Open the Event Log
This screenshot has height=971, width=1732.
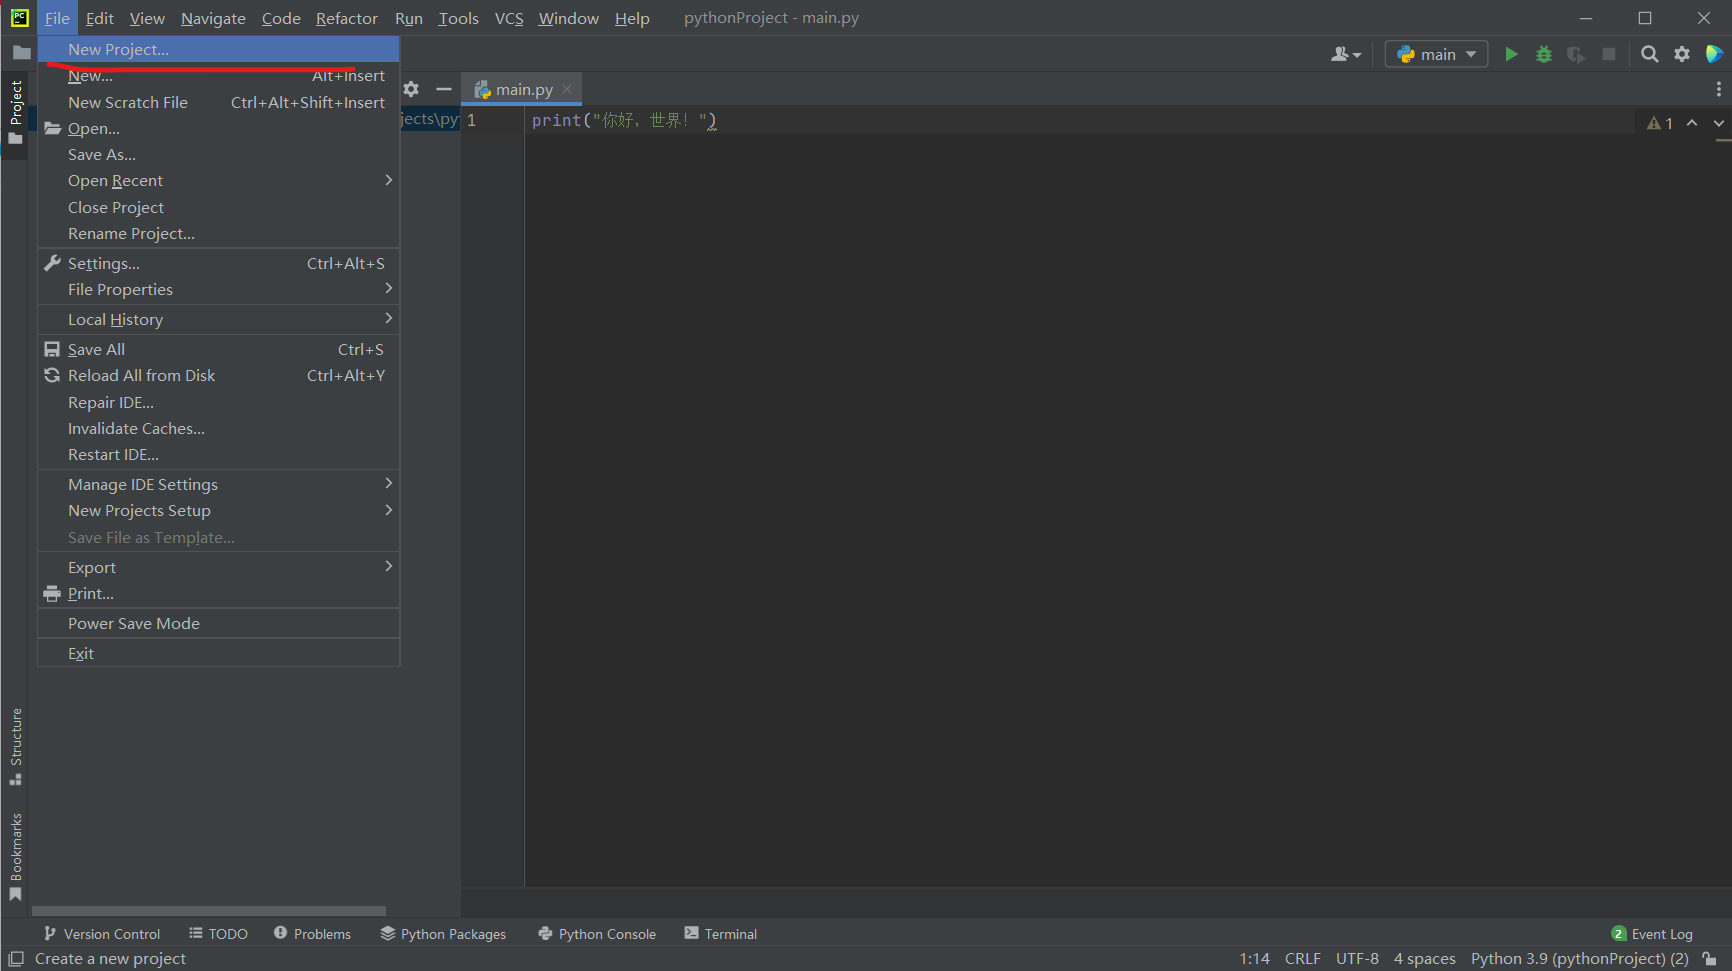click(x=1652, y=933)
